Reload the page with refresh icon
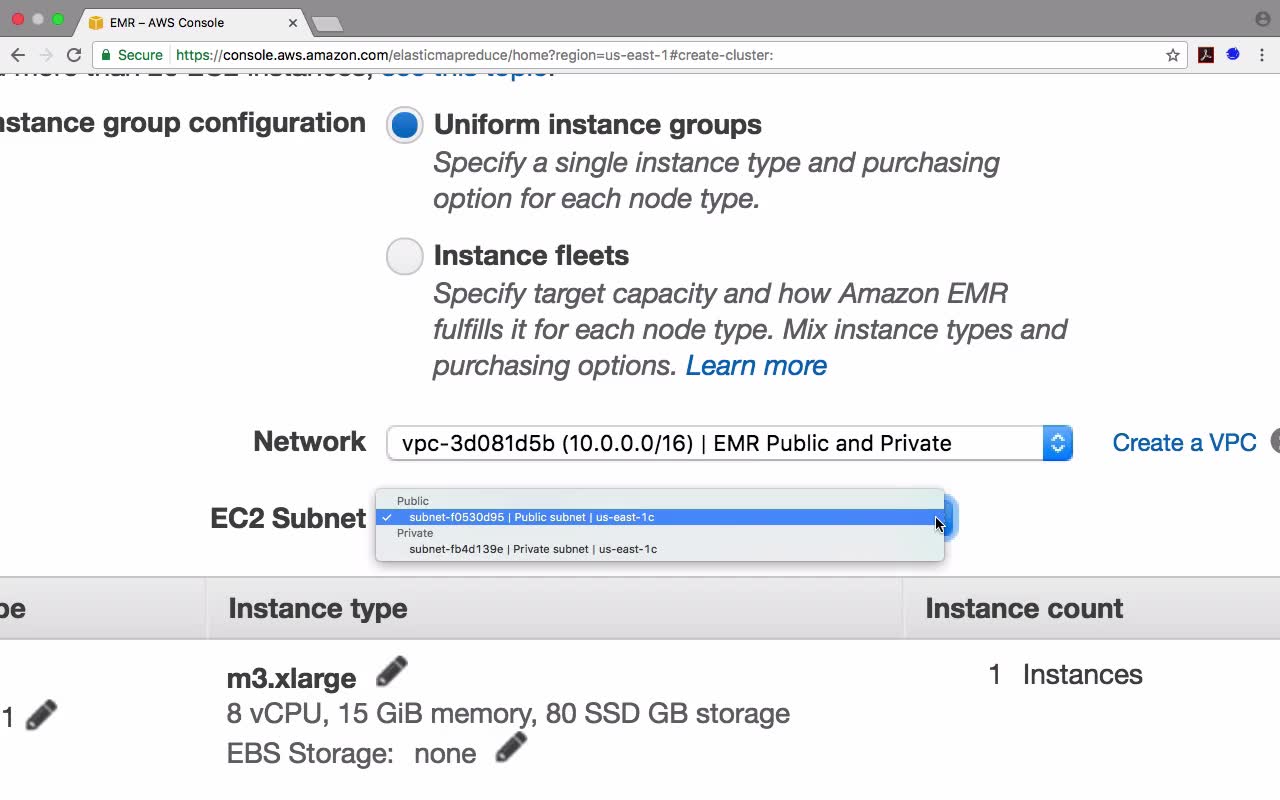Screen dimensions: 1280x800 click(x=74, y=55)
